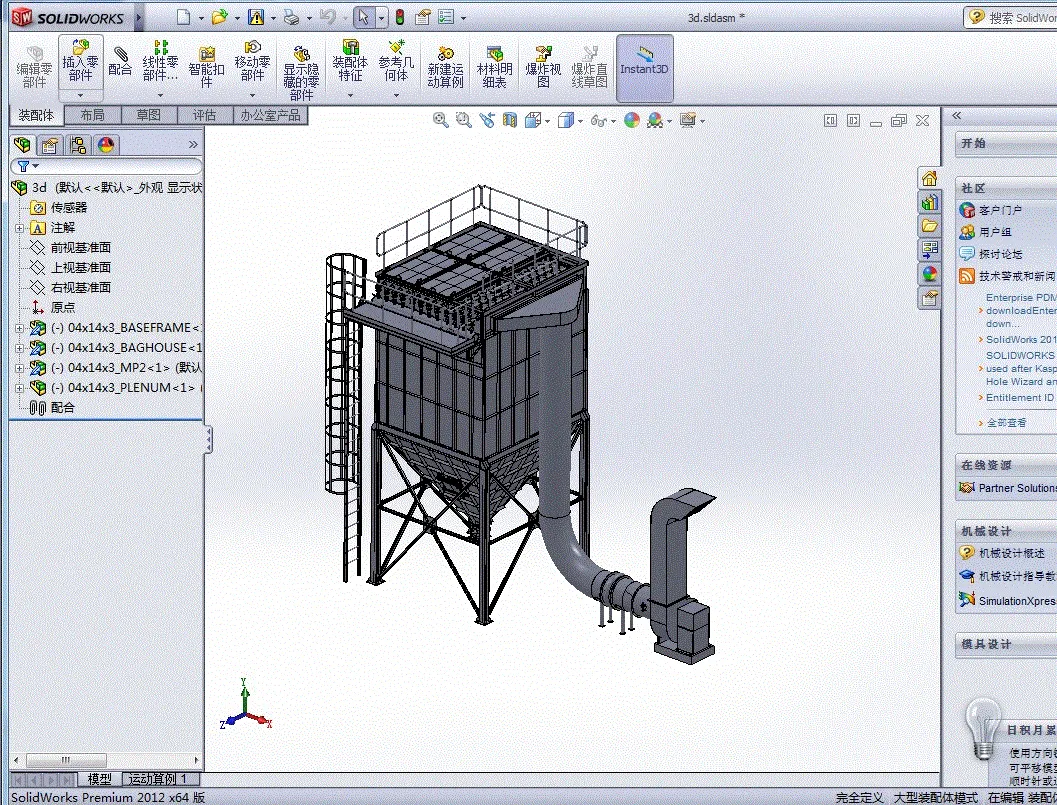This screenshot has height=805, width=1057.
Task: Click the Insert Components (插入零部件) tool
Action: click(80, 62)
